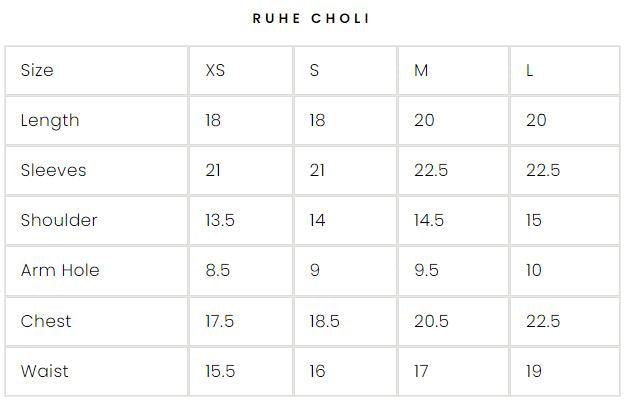Click the L Waist value 19
The height and width of the screenshot is (404, 629).
pyautogui.click(x=534, y=371)
